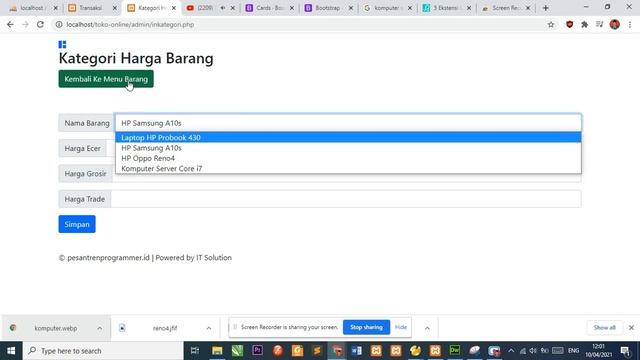Select Laptop HP Probook 430 option
640x360 pixels.
[348, 138]
